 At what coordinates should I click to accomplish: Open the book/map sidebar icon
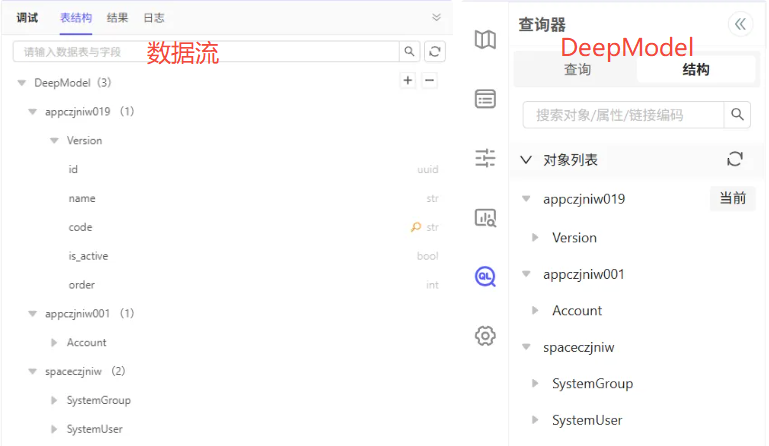tap(485, 40)
